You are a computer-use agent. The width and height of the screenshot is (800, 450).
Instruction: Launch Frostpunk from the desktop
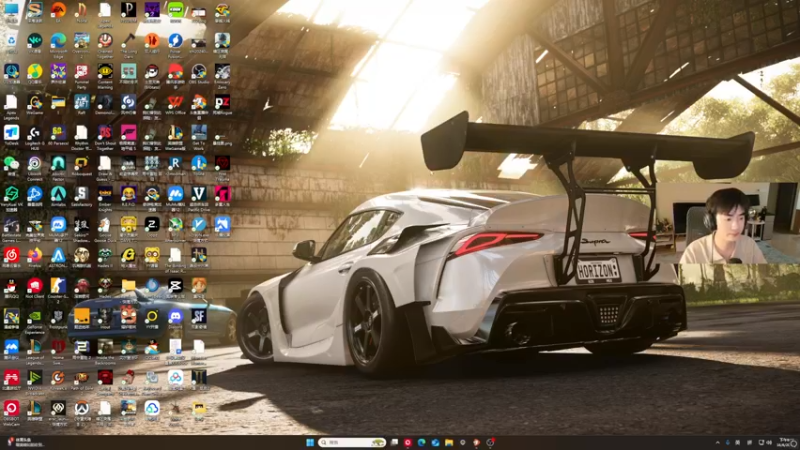(x=58, y=317)
